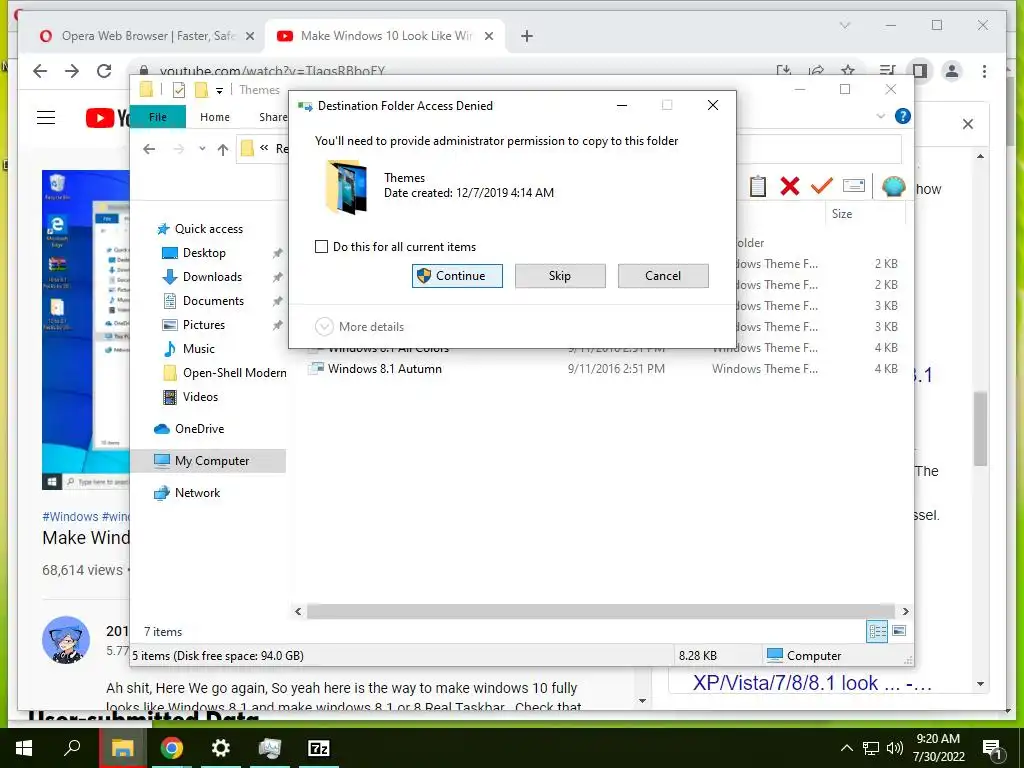Screen dimensions: 1024x768
Task: Switch to details view icon
Action: click(x=877, y=631)
